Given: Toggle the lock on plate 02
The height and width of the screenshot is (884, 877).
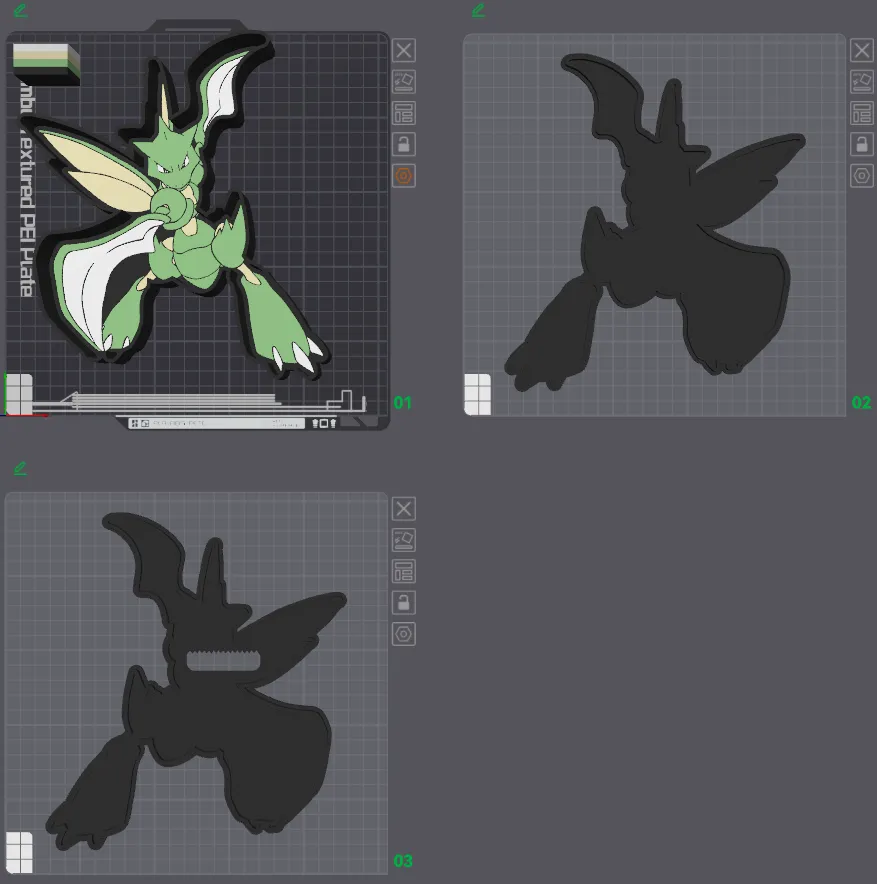Looking at the screenshot, I should tap(862, 144).
